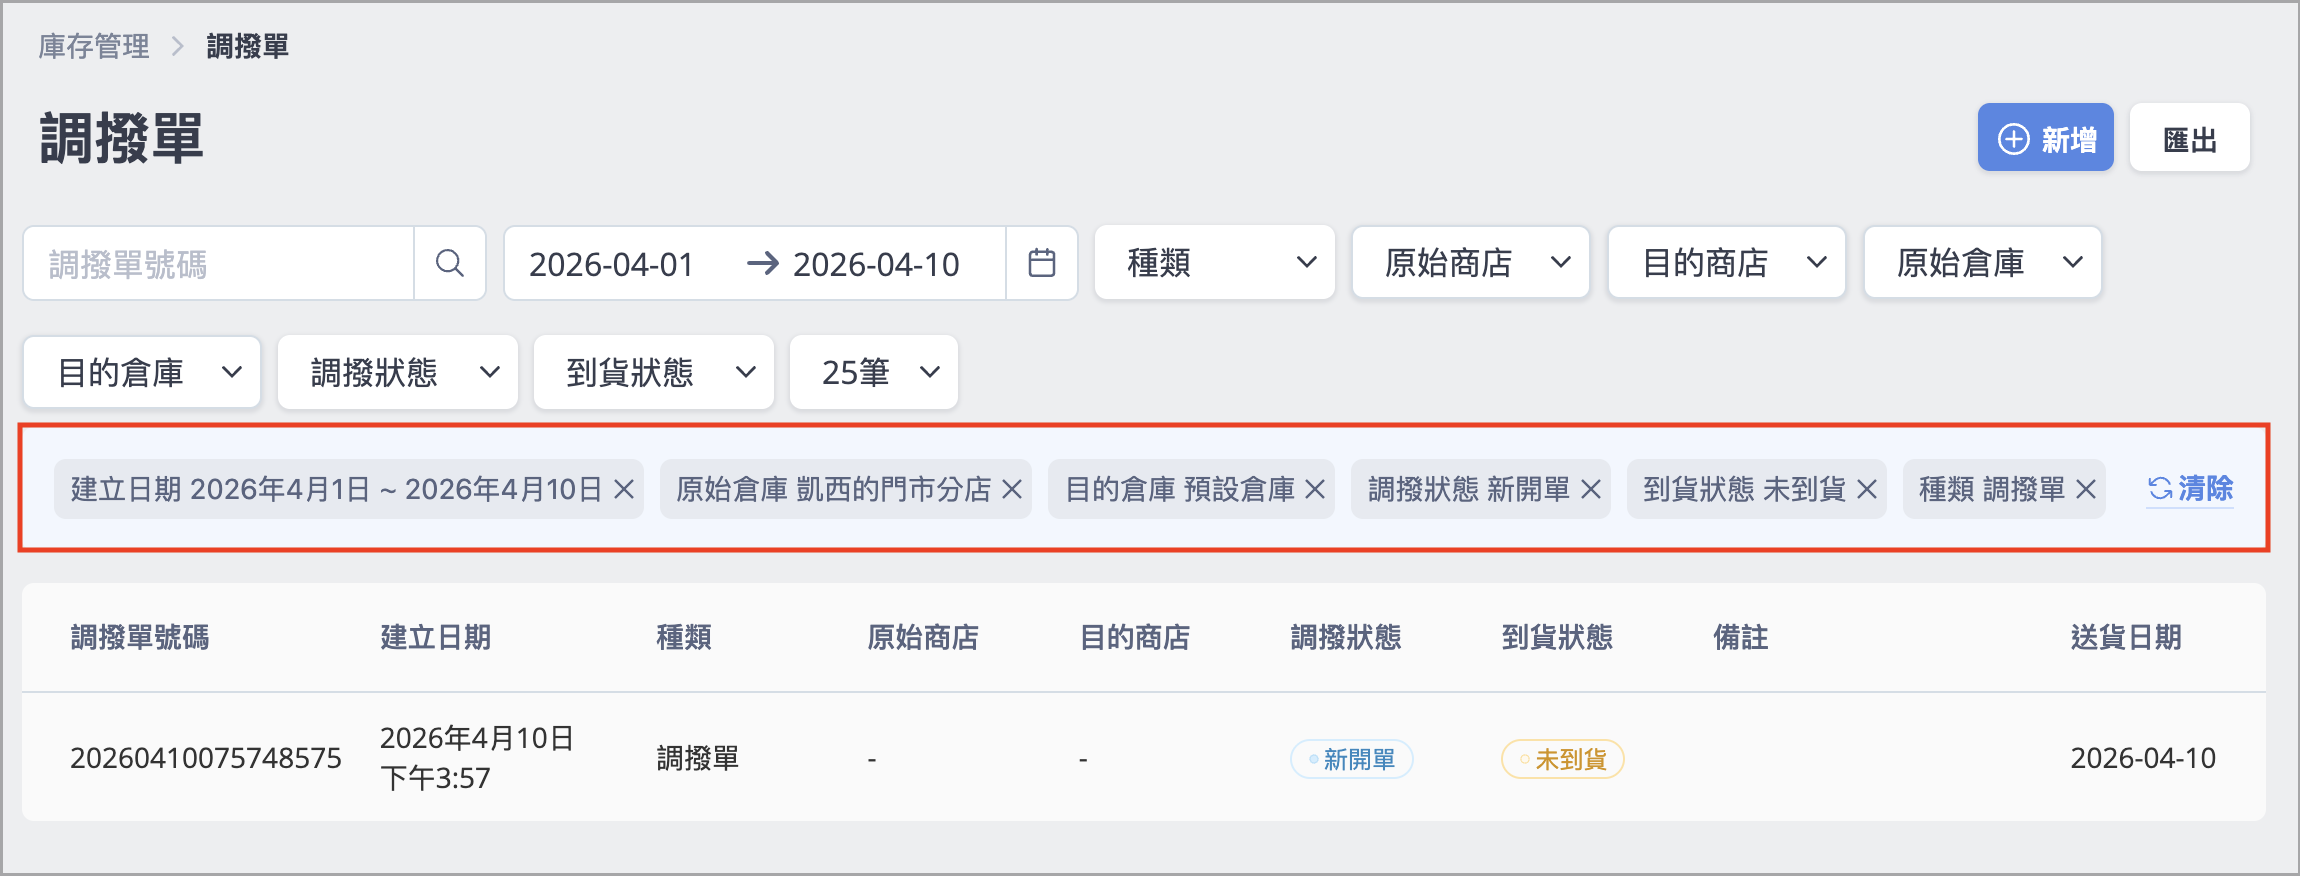Remove the 到貨狀態 未到貨 filter tag
Viewport: 2300px width, 876px height.
tap(1867, 489)
